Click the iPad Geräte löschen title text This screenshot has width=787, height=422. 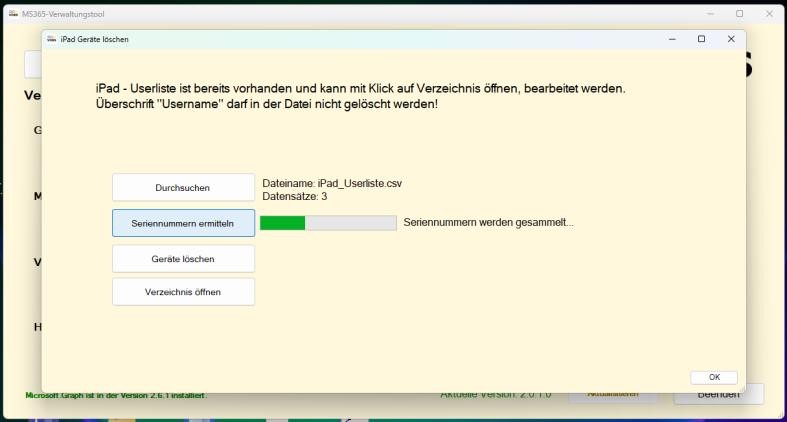point(94,39)
